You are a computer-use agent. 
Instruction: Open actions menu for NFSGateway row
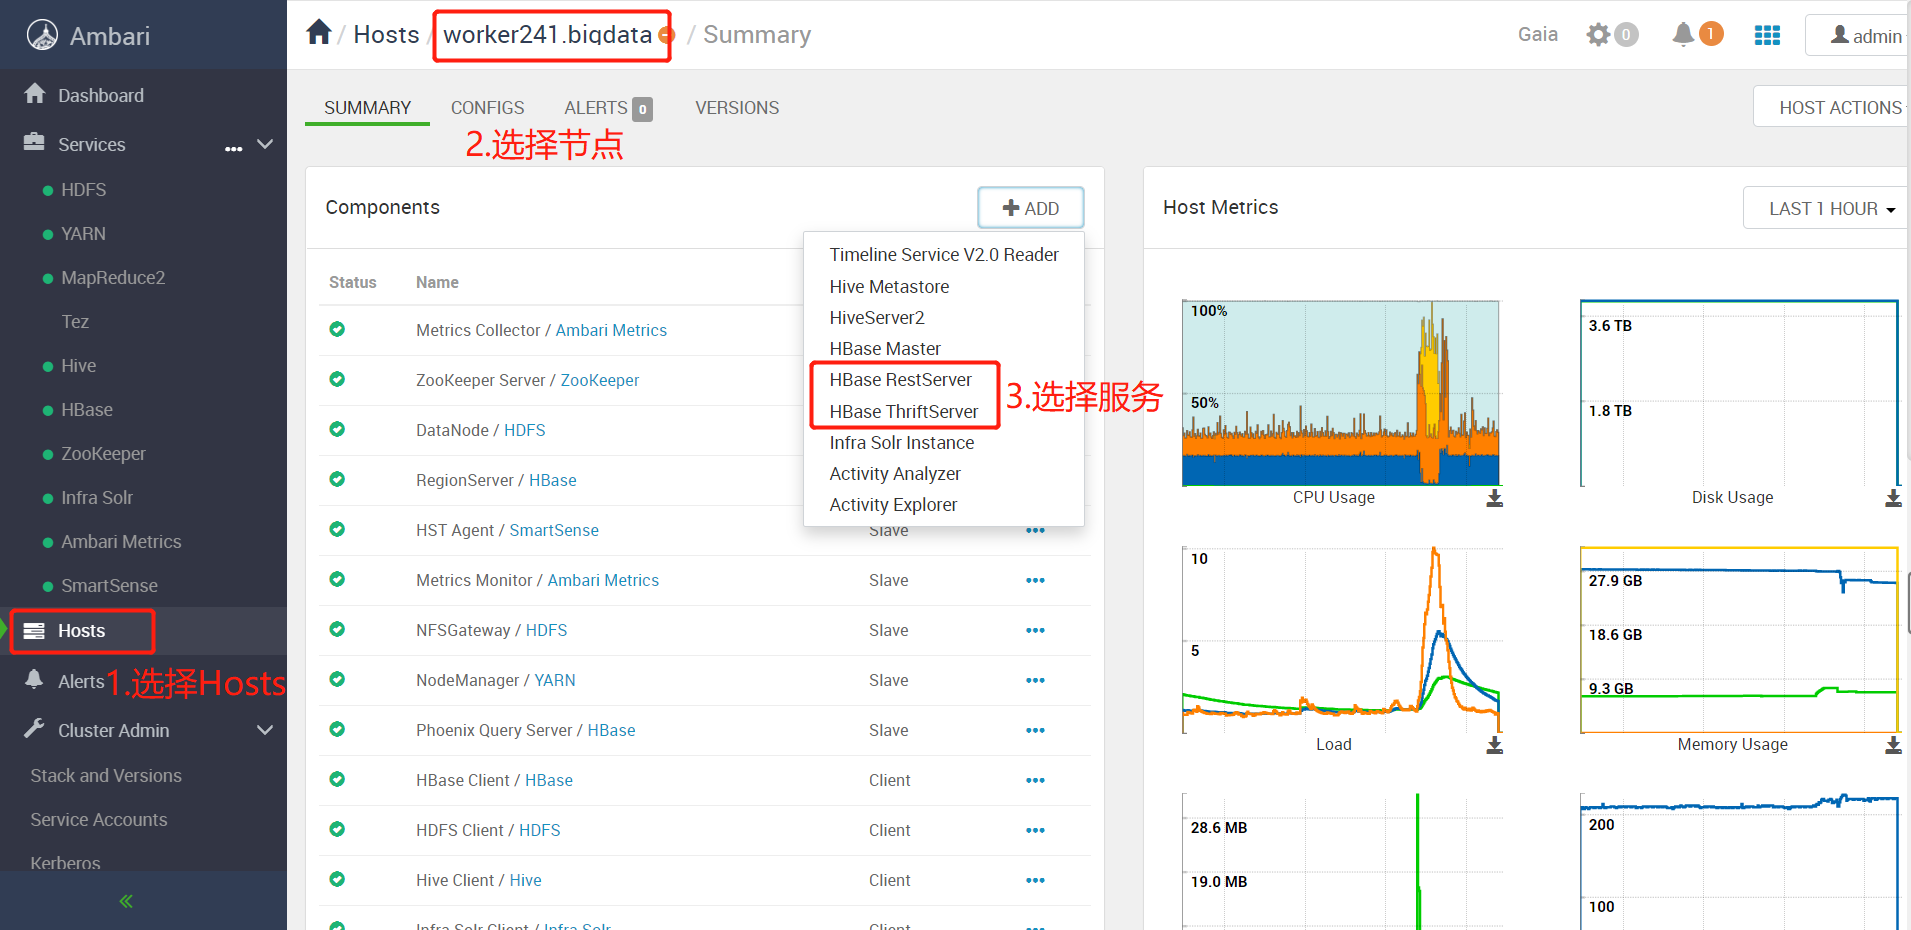click(1035, 630)
